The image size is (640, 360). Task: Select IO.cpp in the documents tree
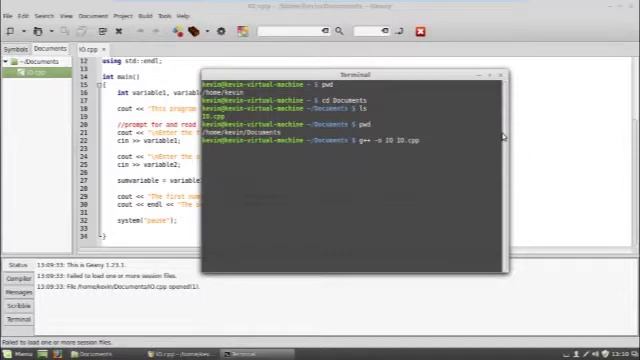pyautogui.click(x=36, y=73)
